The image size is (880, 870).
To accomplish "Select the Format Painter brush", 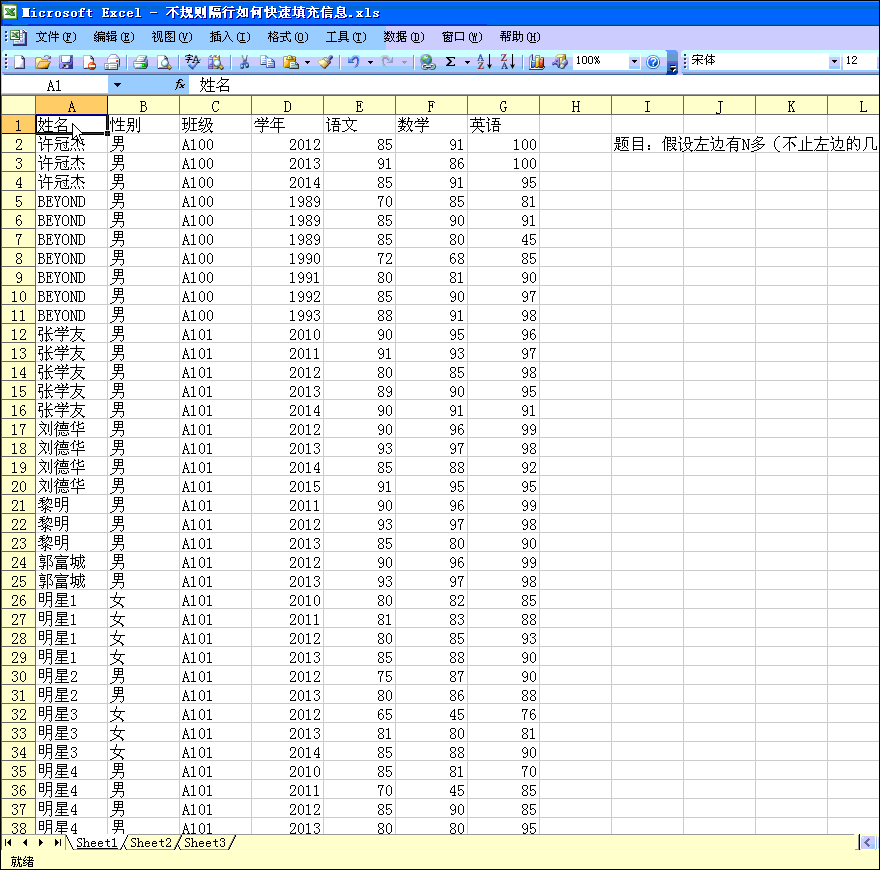I will [325, 62].
